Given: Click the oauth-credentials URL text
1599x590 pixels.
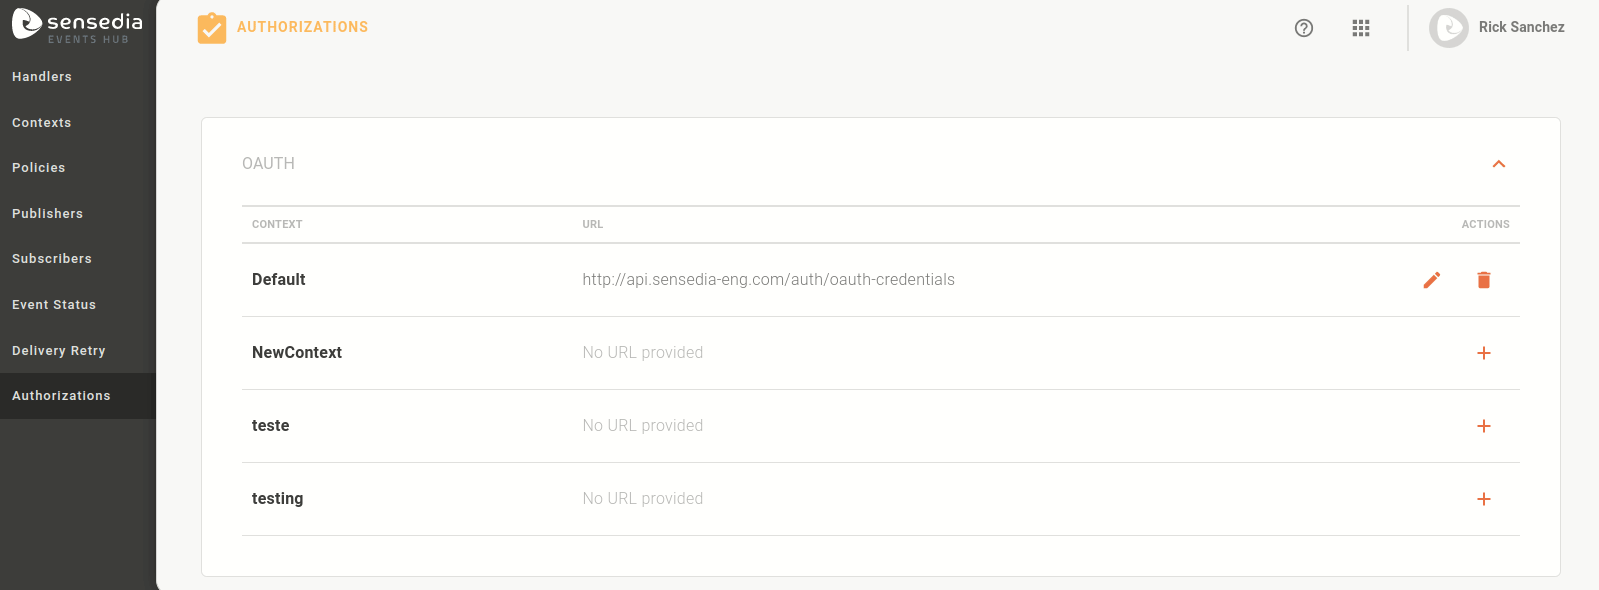Looking at the screenshot, I should tap(768, 280).
